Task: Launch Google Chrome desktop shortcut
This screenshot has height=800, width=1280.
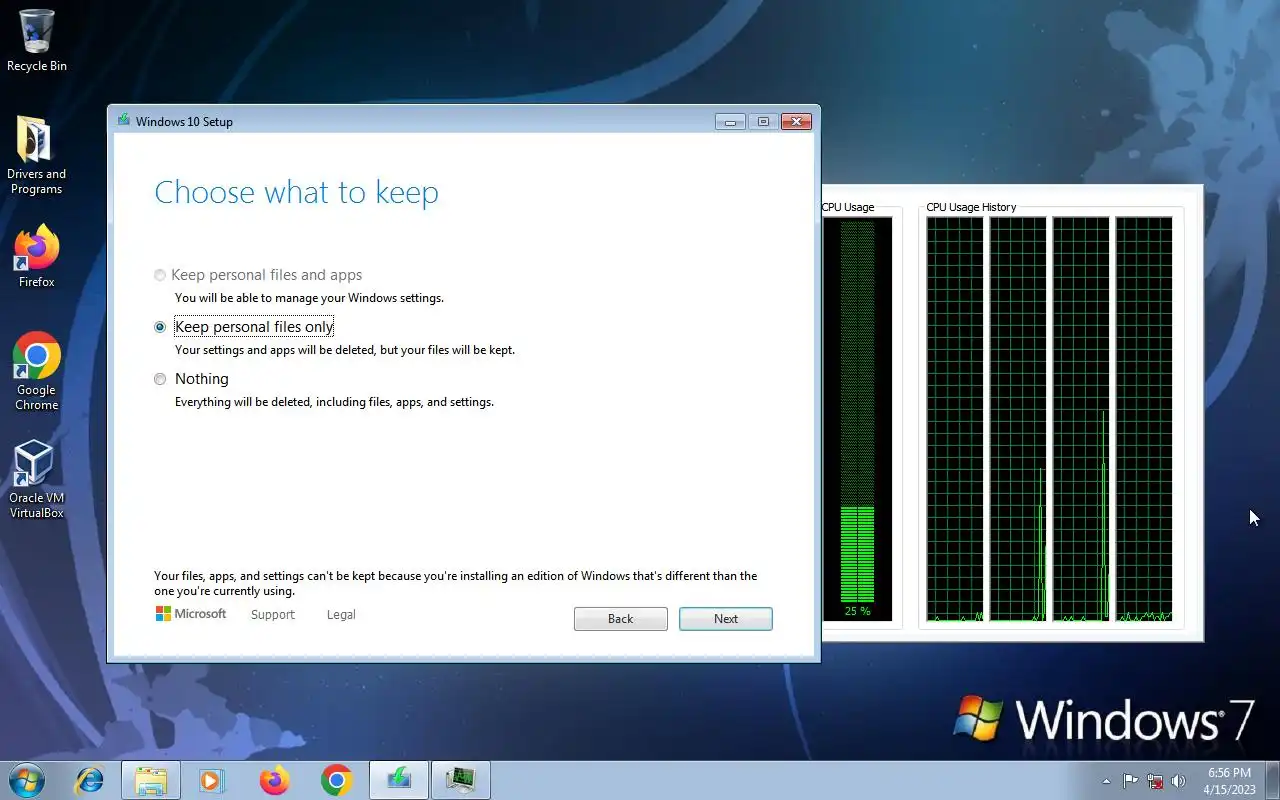Action: [37, 371]
